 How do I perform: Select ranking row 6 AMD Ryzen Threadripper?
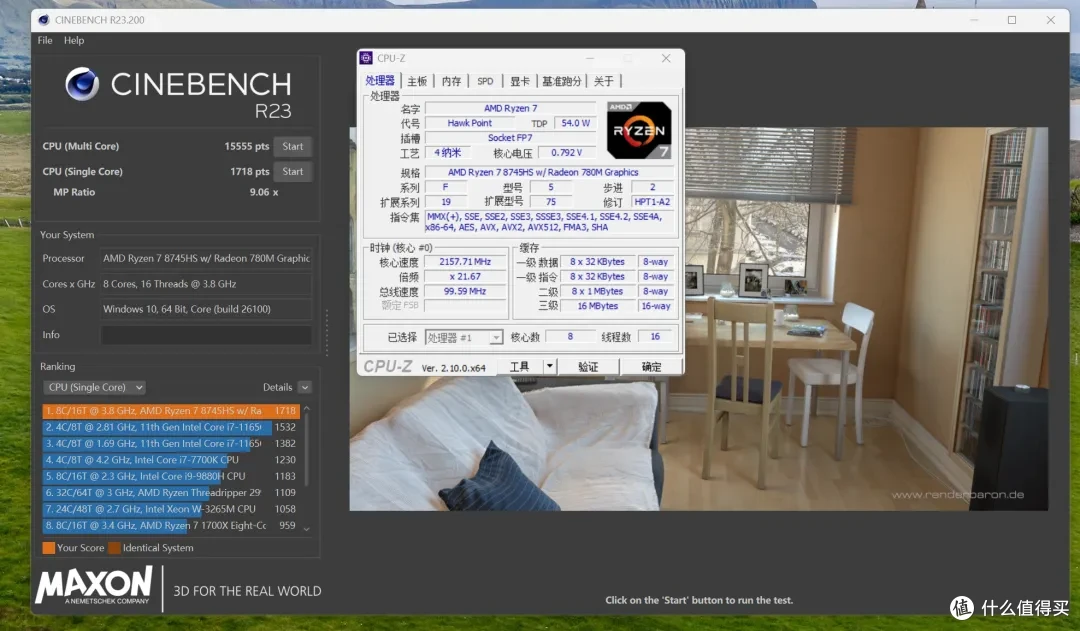(x=171, y=493)
